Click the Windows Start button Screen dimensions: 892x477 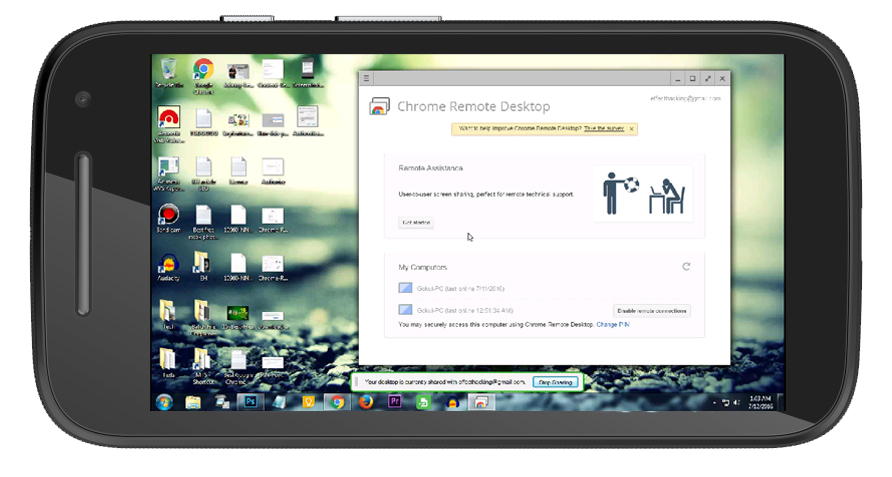(164, 402)
